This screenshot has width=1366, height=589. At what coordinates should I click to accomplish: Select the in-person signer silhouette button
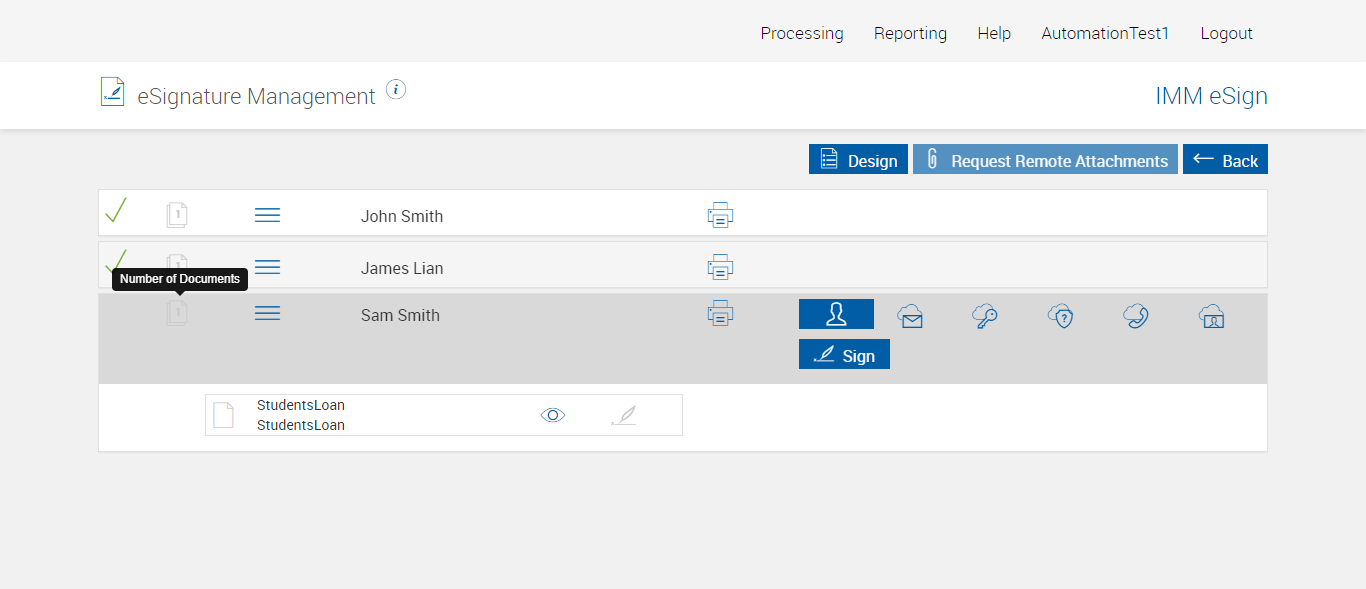click(x=836, y=314)
